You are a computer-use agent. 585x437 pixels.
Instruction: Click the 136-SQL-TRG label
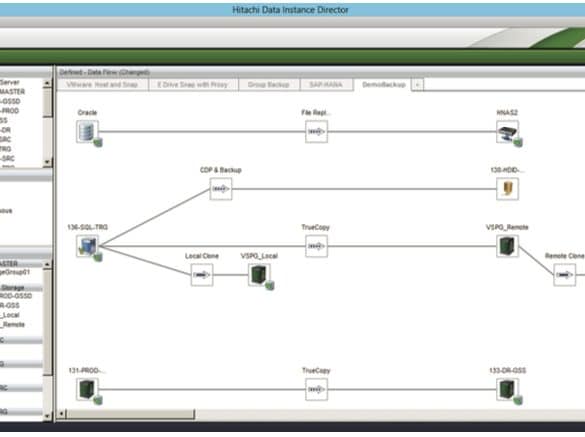[87, 227]
